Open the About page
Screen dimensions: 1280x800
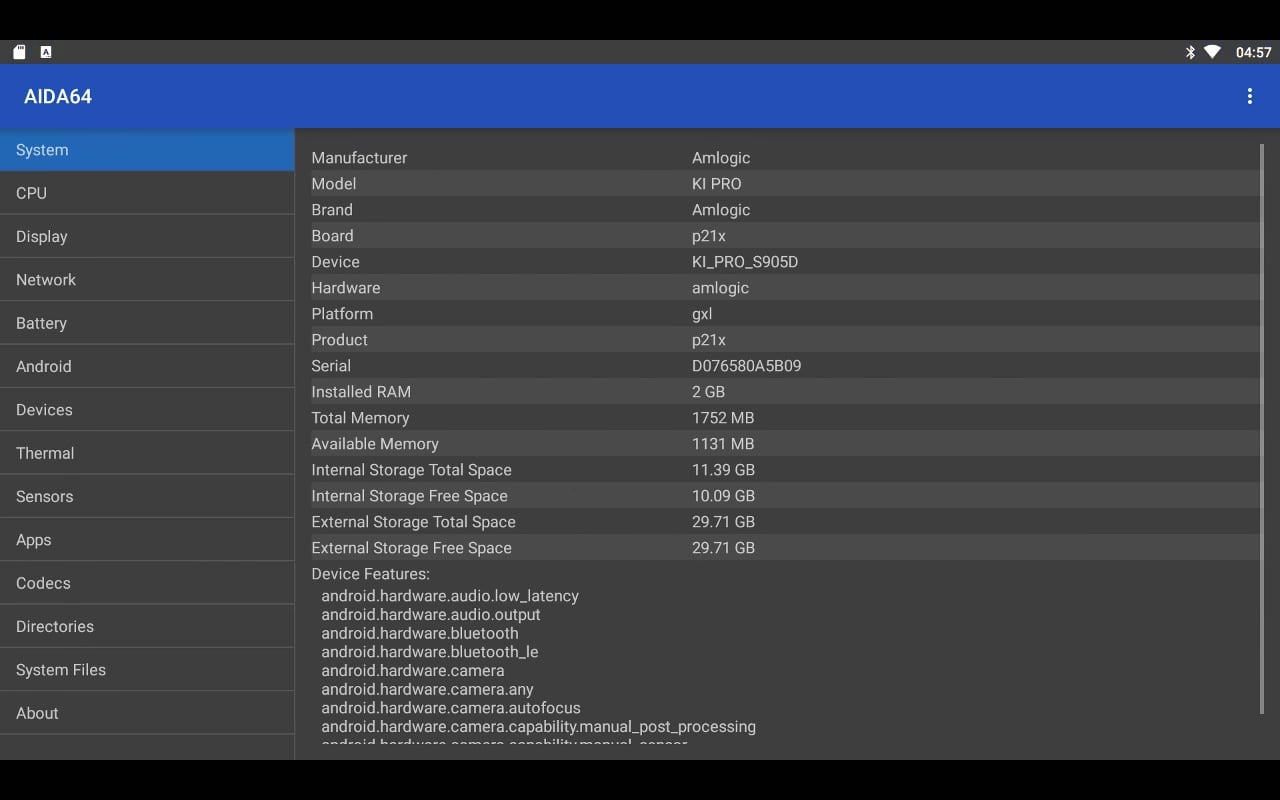[x=147, y=713]
